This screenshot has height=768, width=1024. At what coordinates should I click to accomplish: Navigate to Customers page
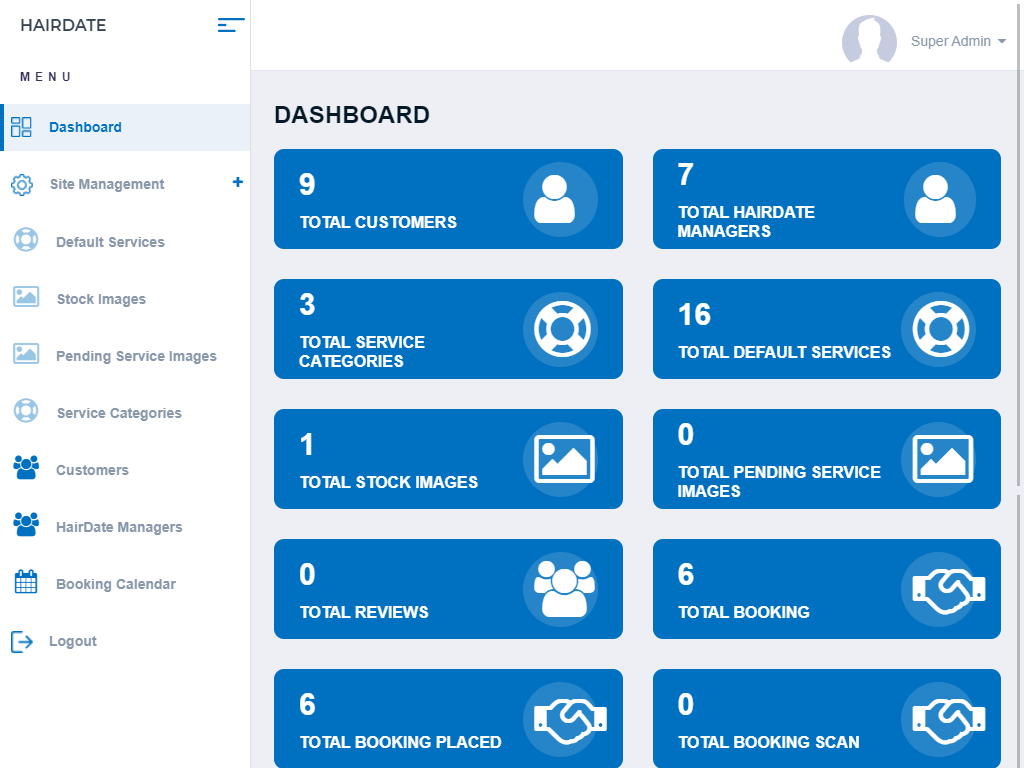(92, 470)
